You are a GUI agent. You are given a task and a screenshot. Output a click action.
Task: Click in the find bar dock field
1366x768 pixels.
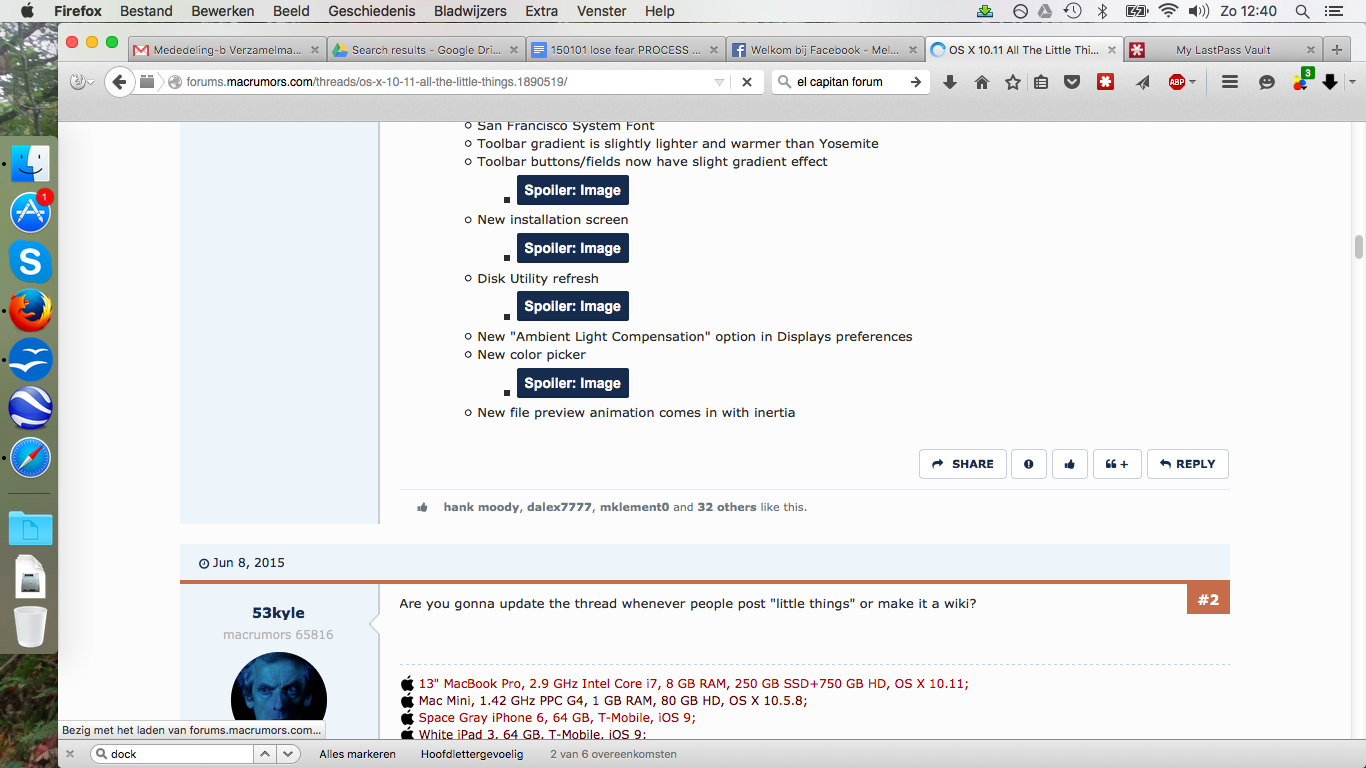pyautogui.click(x=170, y=754)
